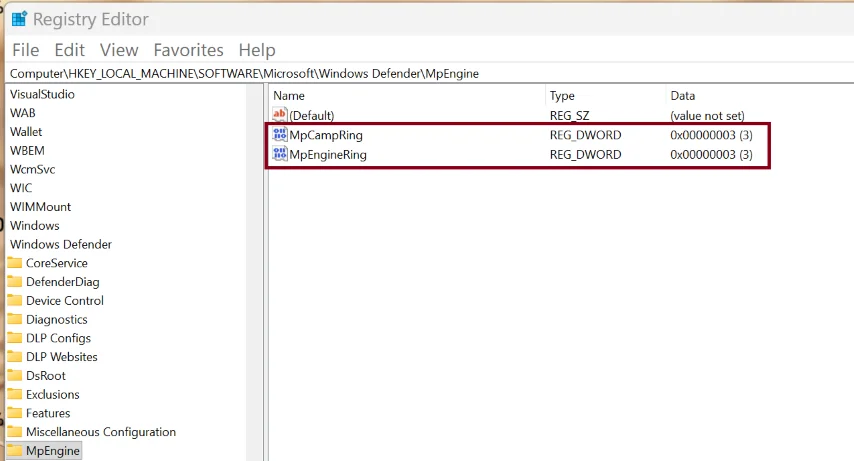
Task: Click the CoreService folder icon
Action: [15, 263]
